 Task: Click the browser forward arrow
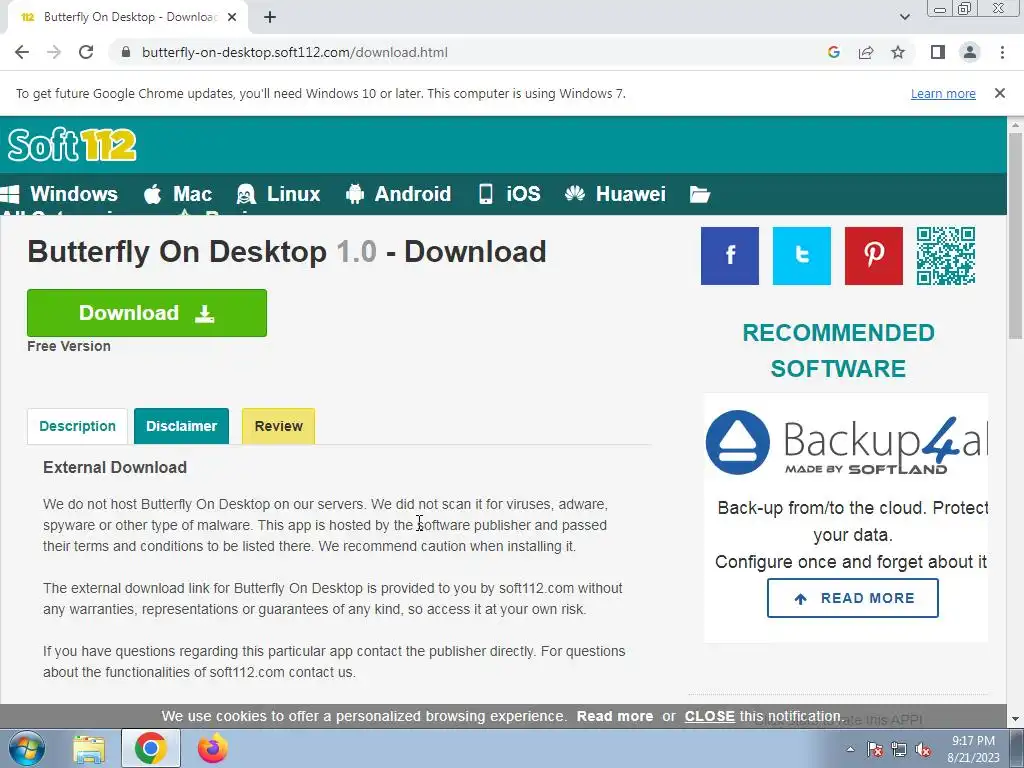coord(54,52)
